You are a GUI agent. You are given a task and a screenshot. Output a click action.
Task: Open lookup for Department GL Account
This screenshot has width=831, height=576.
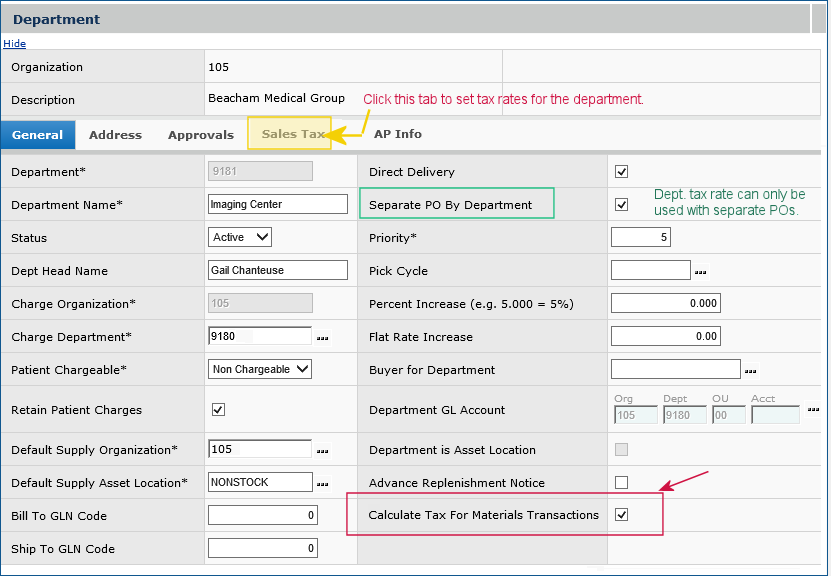point(813,410)
